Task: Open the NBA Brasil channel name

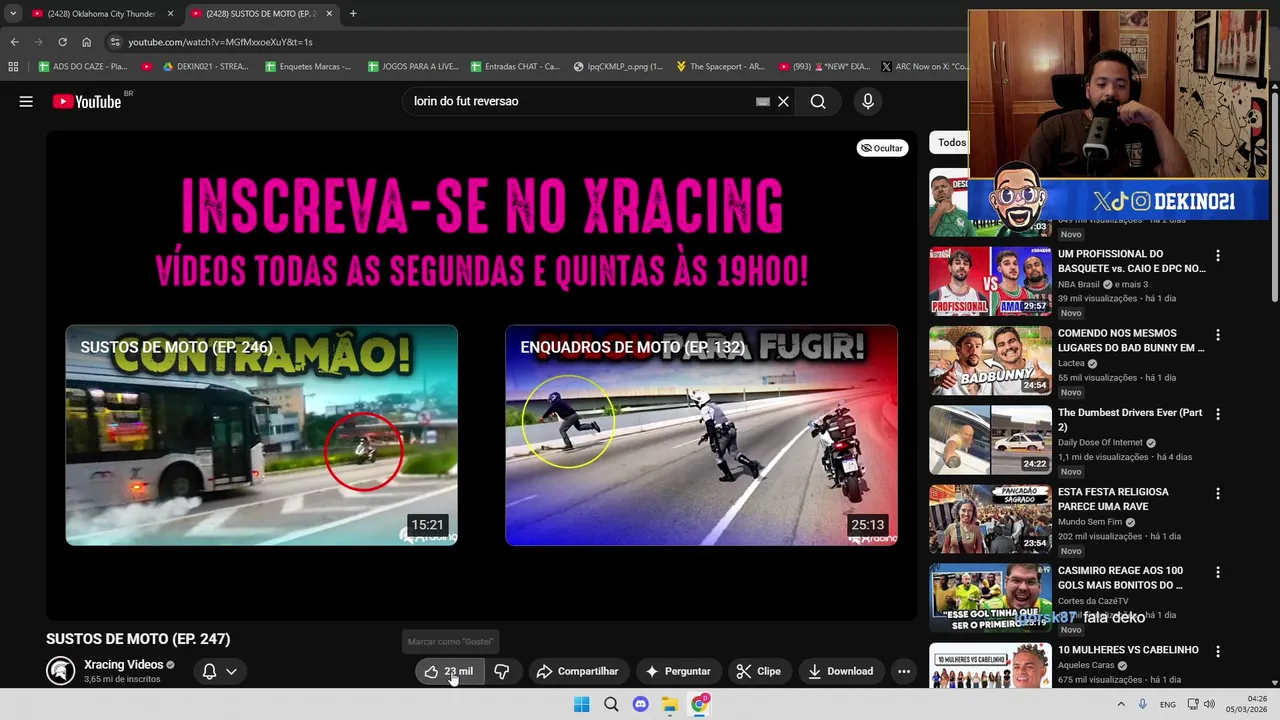Action: [x=1078, y=284]
